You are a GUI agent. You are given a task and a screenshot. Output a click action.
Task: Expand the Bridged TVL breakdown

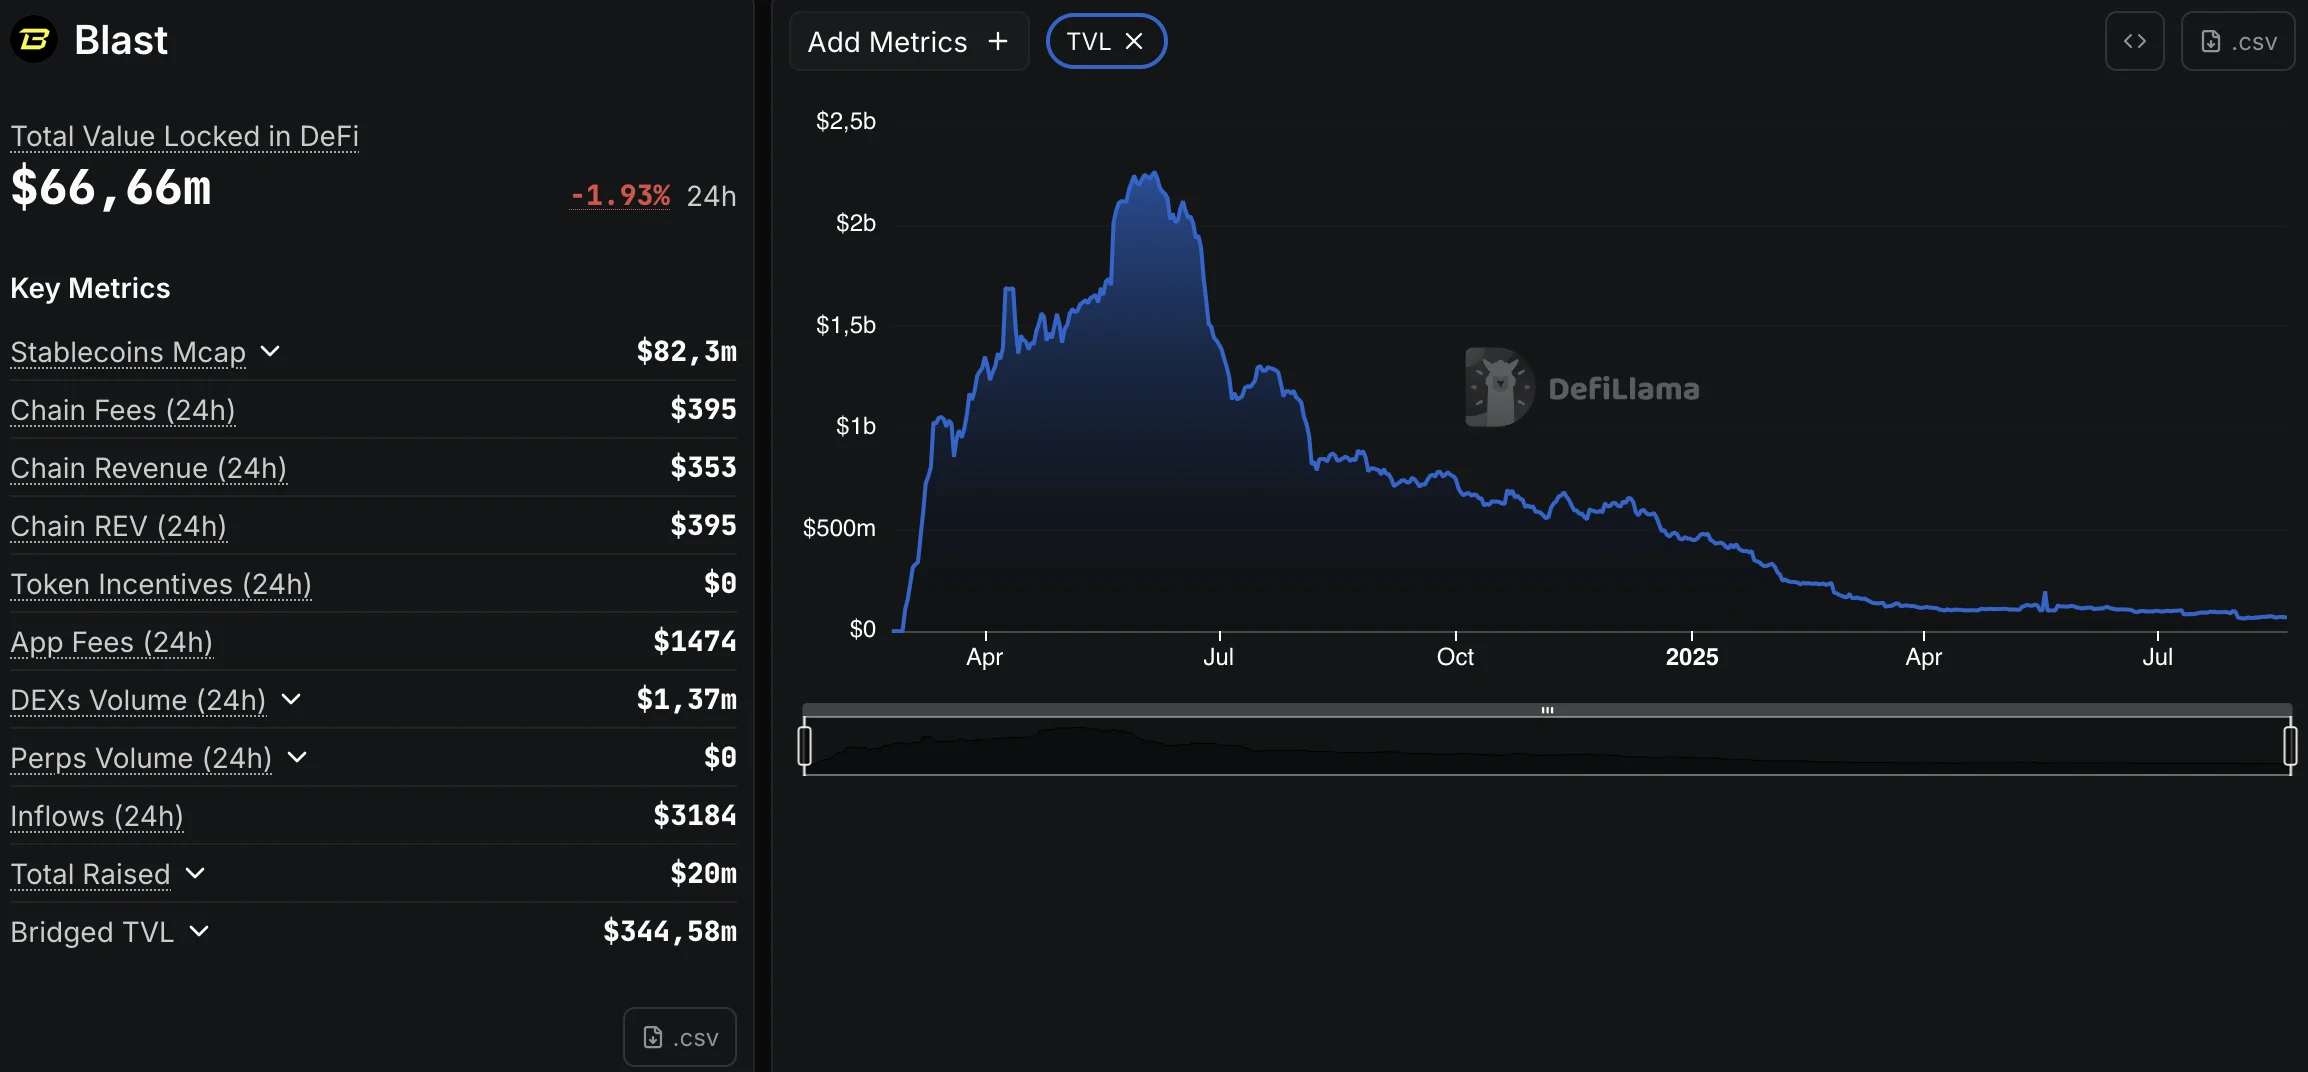click(x=200, y=932)
